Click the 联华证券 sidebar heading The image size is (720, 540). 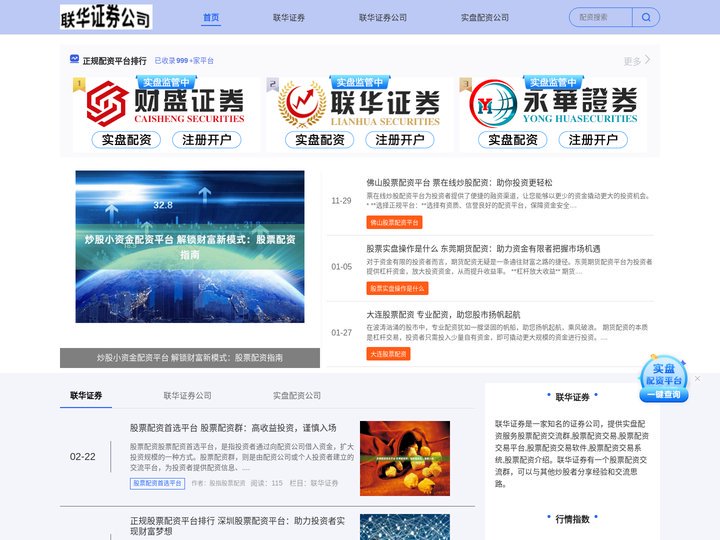coord(572,397)
